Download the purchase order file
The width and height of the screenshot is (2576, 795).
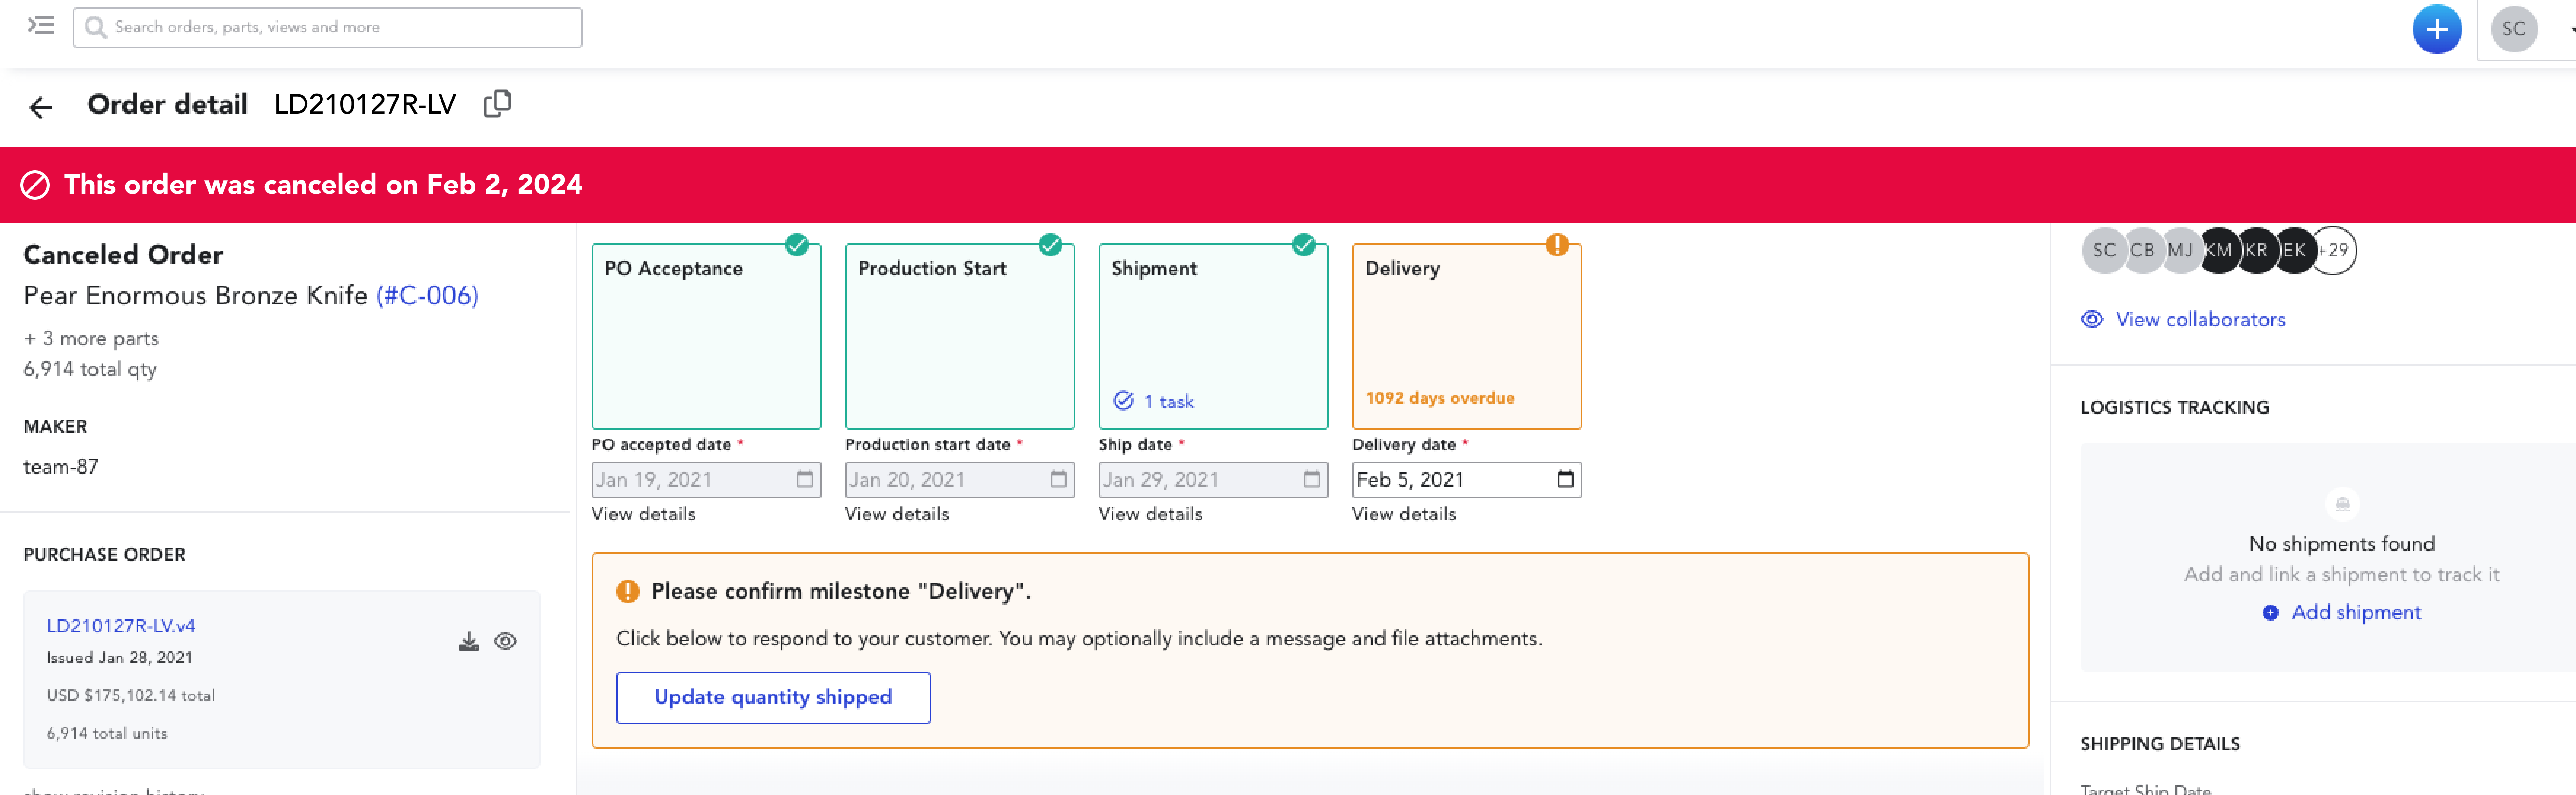[x=468, y=641]
